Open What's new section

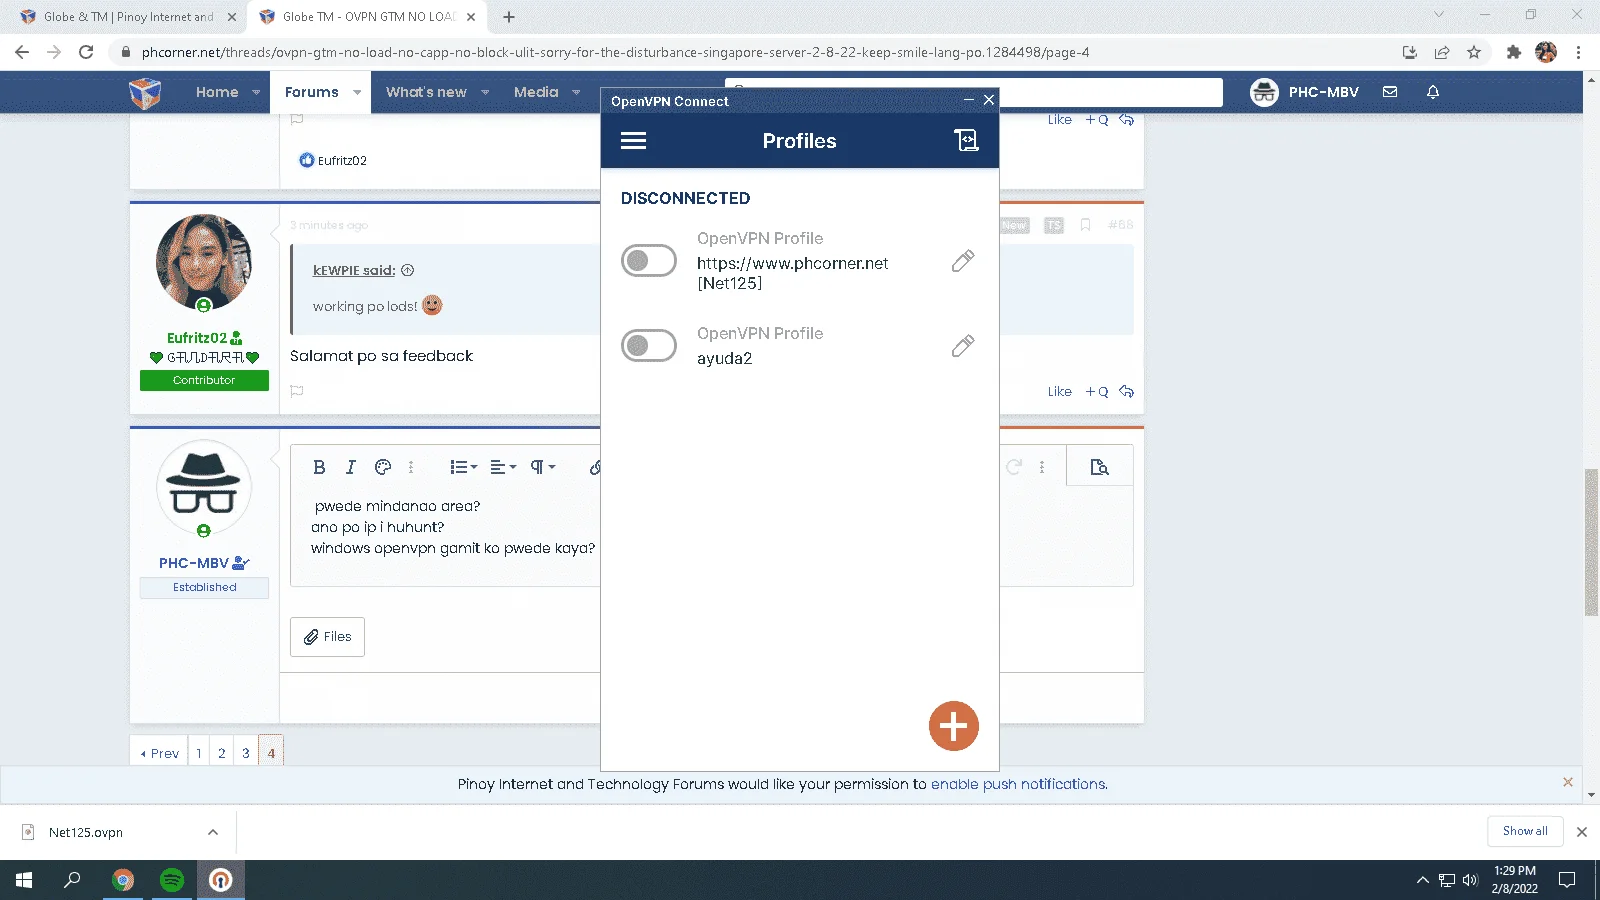(x=426, y=92)
